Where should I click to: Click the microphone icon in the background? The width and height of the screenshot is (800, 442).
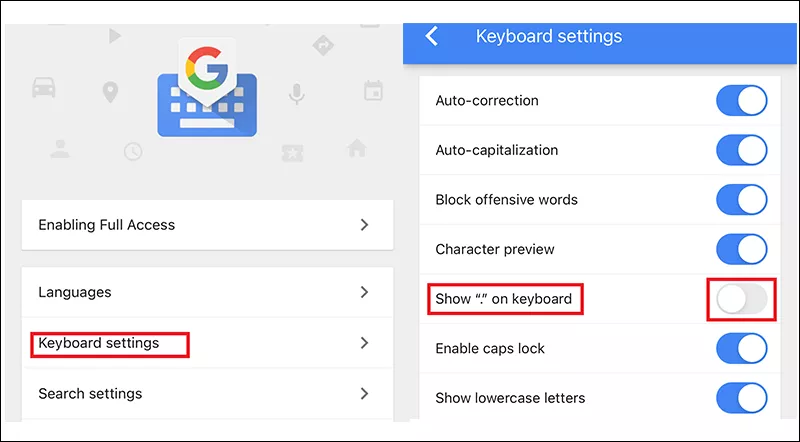coord(296,93)
